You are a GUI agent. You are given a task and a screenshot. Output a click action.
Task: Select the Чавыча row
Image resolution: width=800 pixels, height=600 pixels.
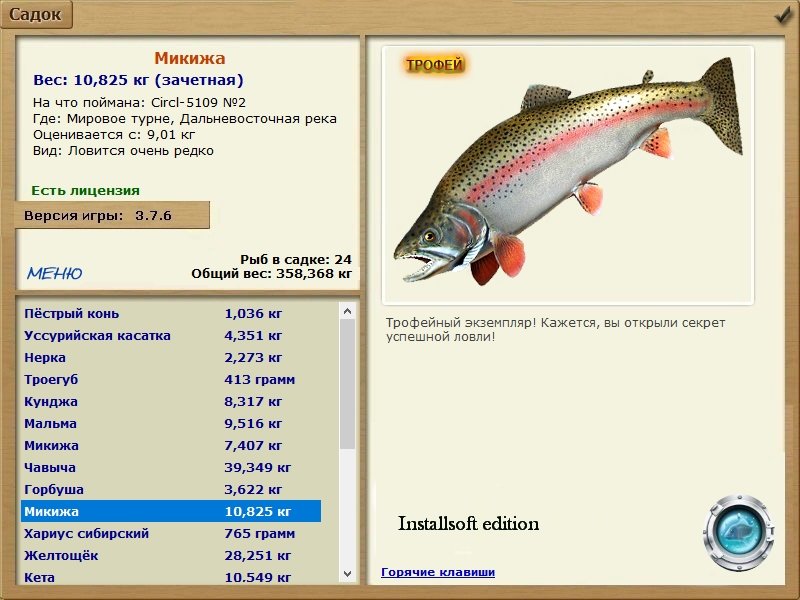coord(171,467)
